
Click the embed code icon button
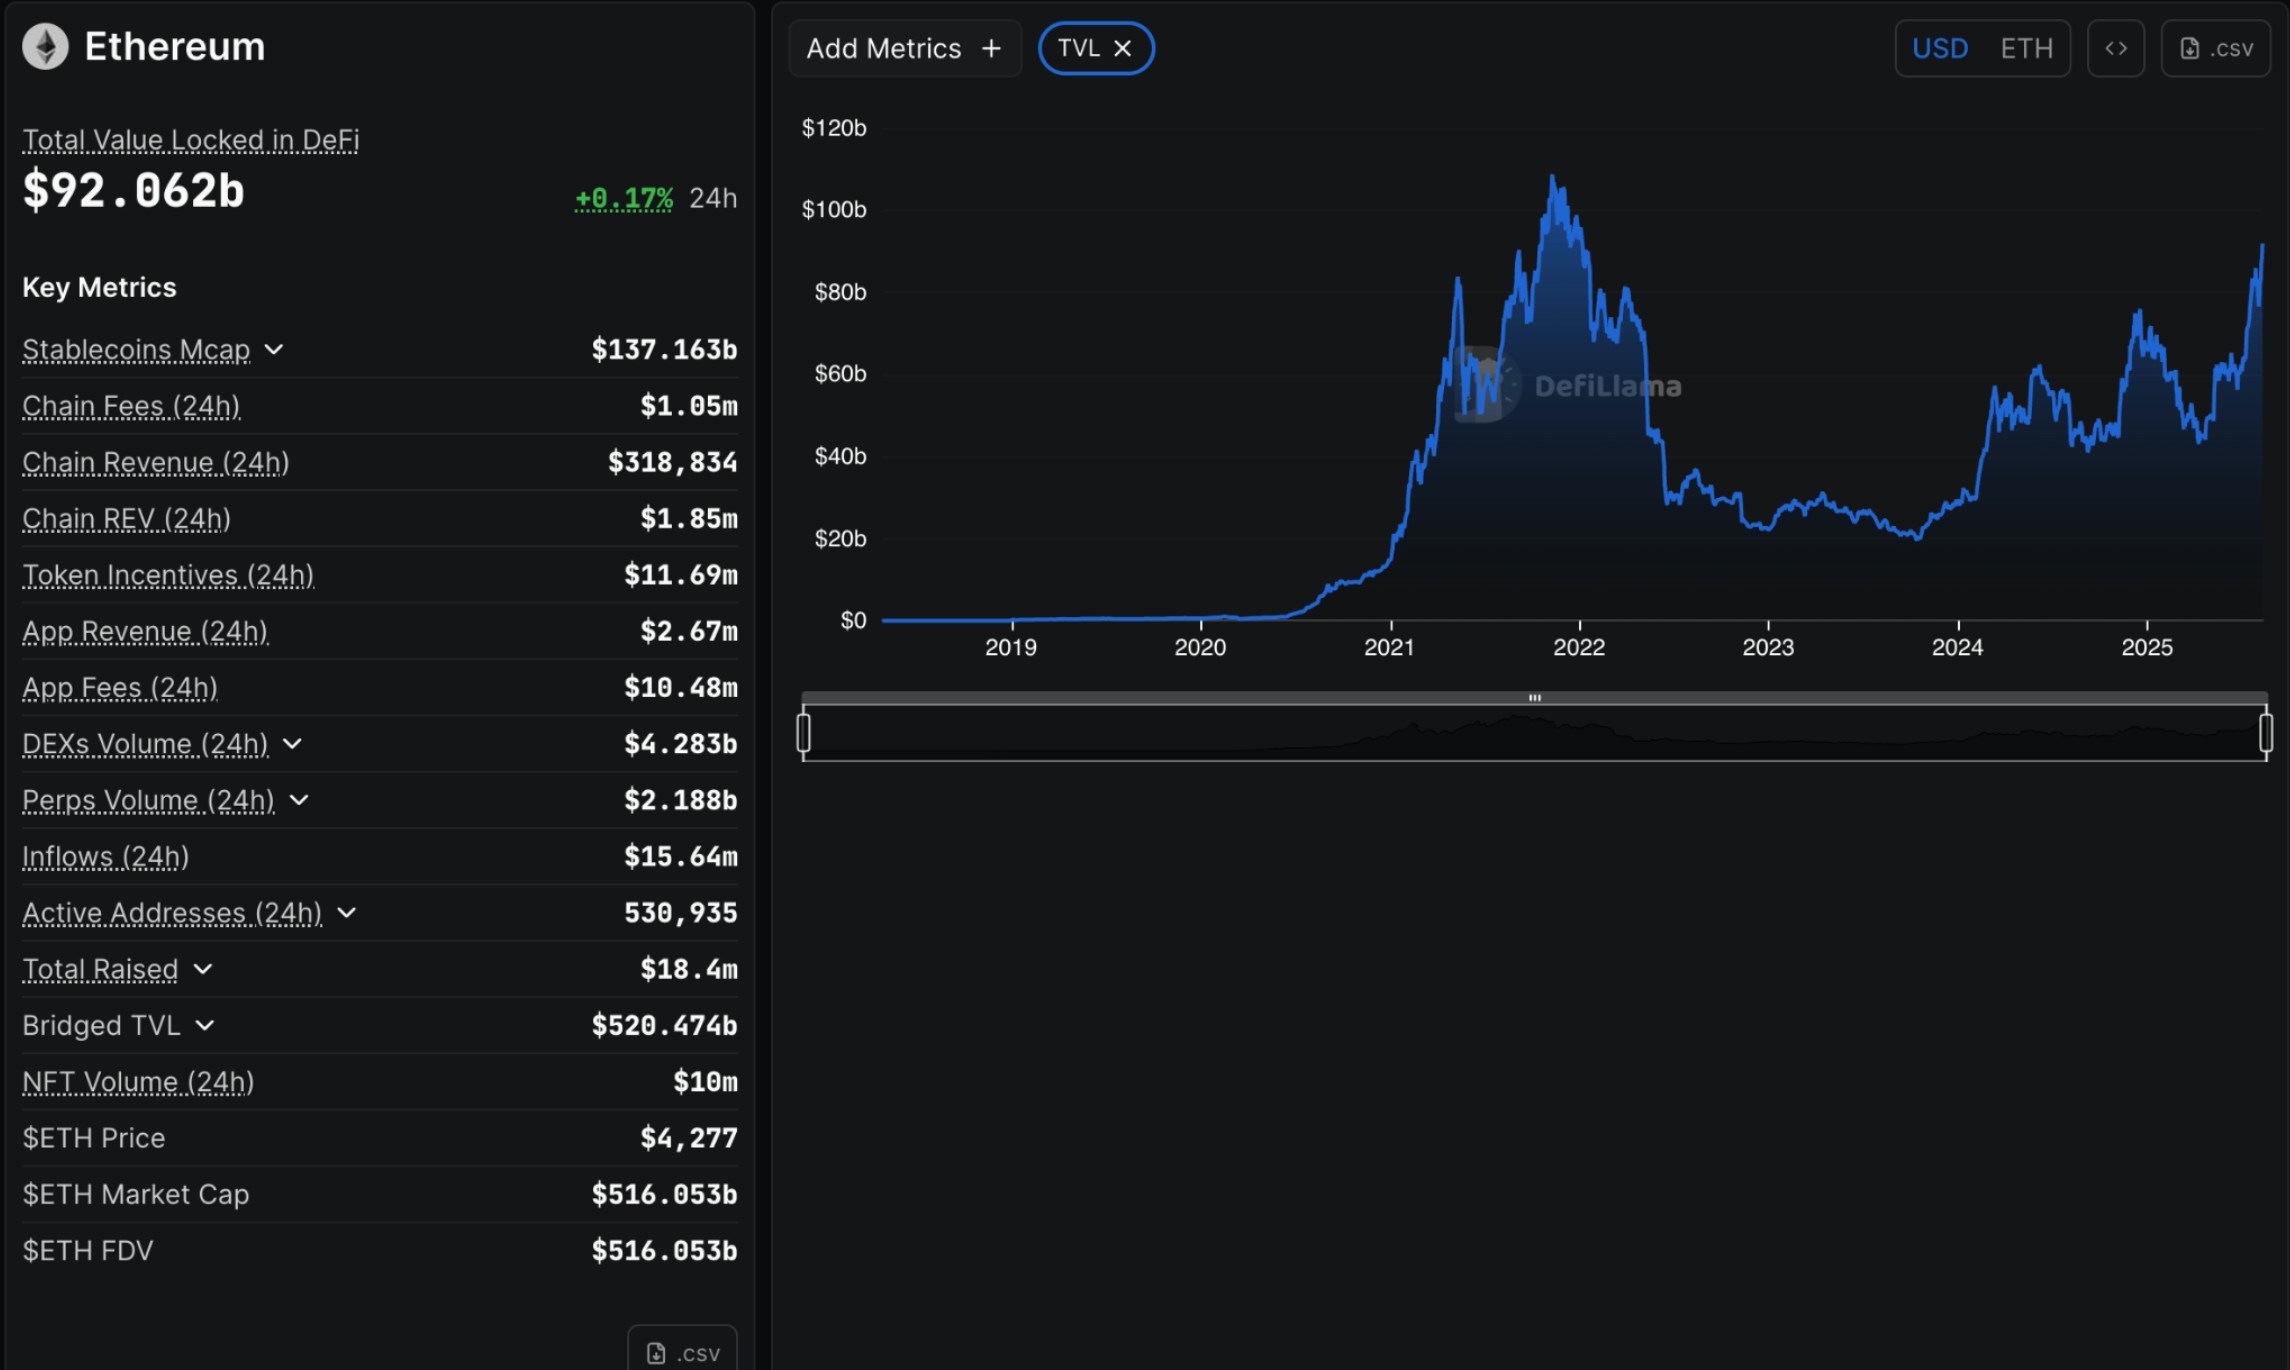2115,48
